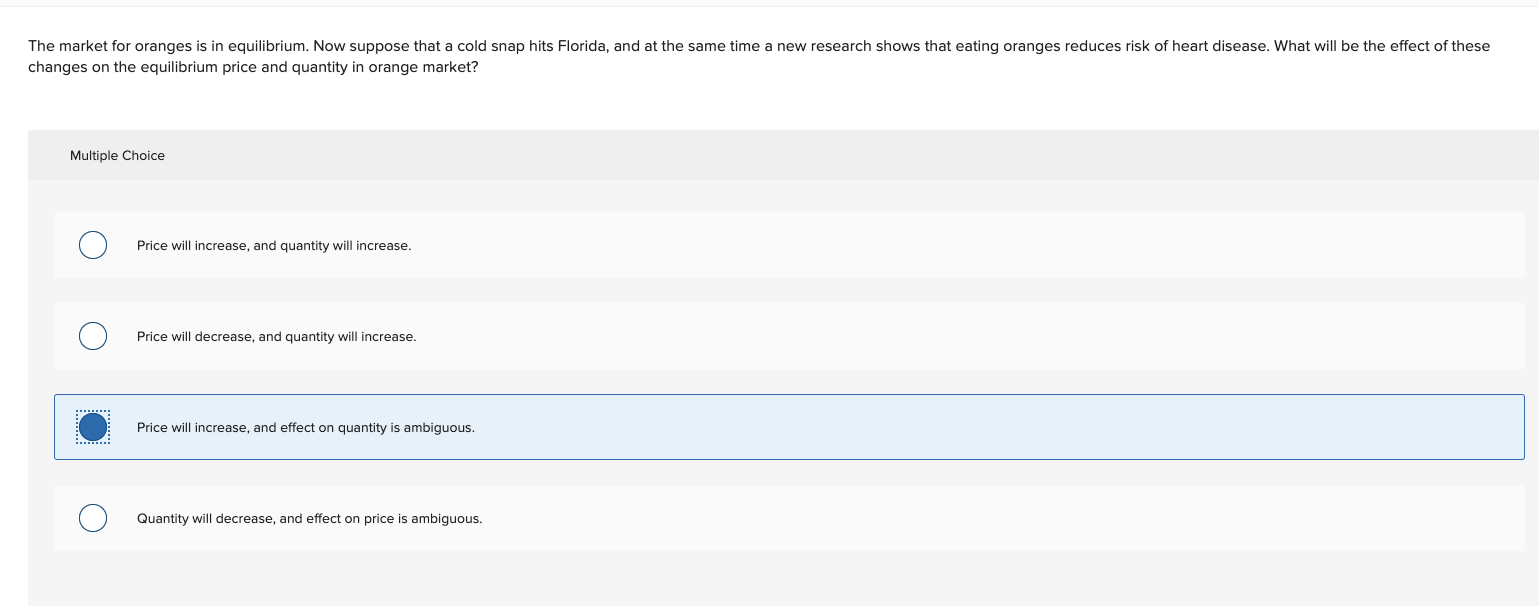
Task: Click the word 'Florida' in the question
Action: [x=588, y=46]
